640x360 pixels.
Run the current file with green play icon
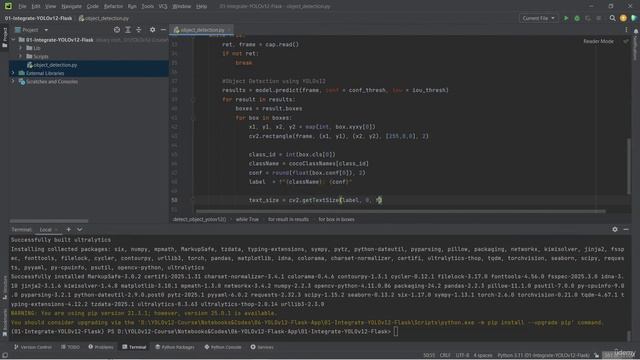click(566, 18)
